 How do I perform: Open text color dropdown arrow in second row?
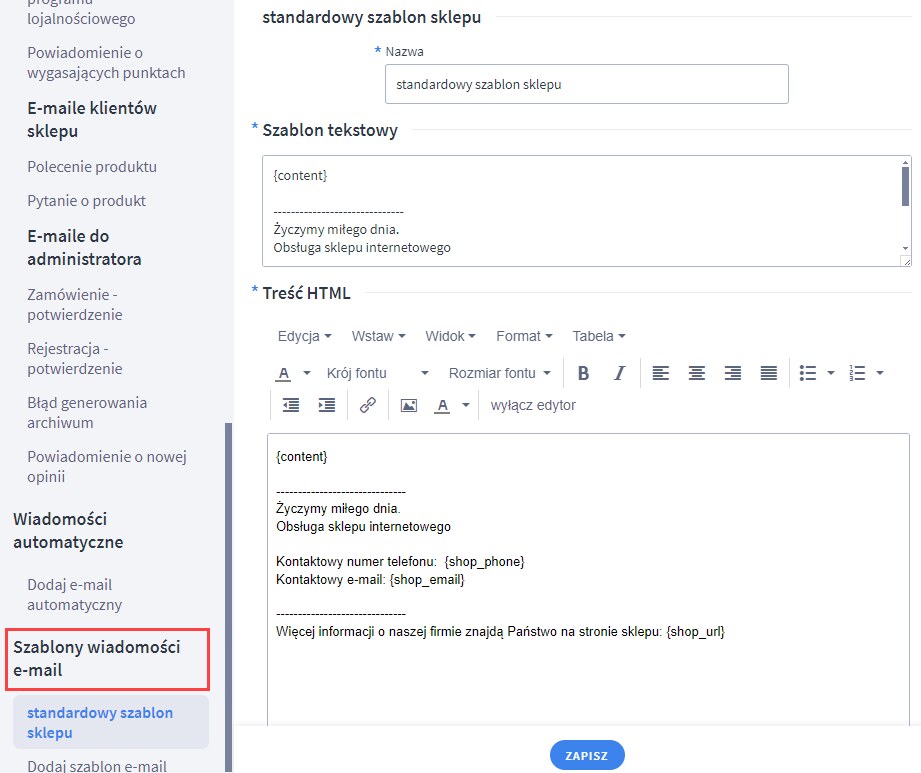pyautogui.click(x=307, y=373)
